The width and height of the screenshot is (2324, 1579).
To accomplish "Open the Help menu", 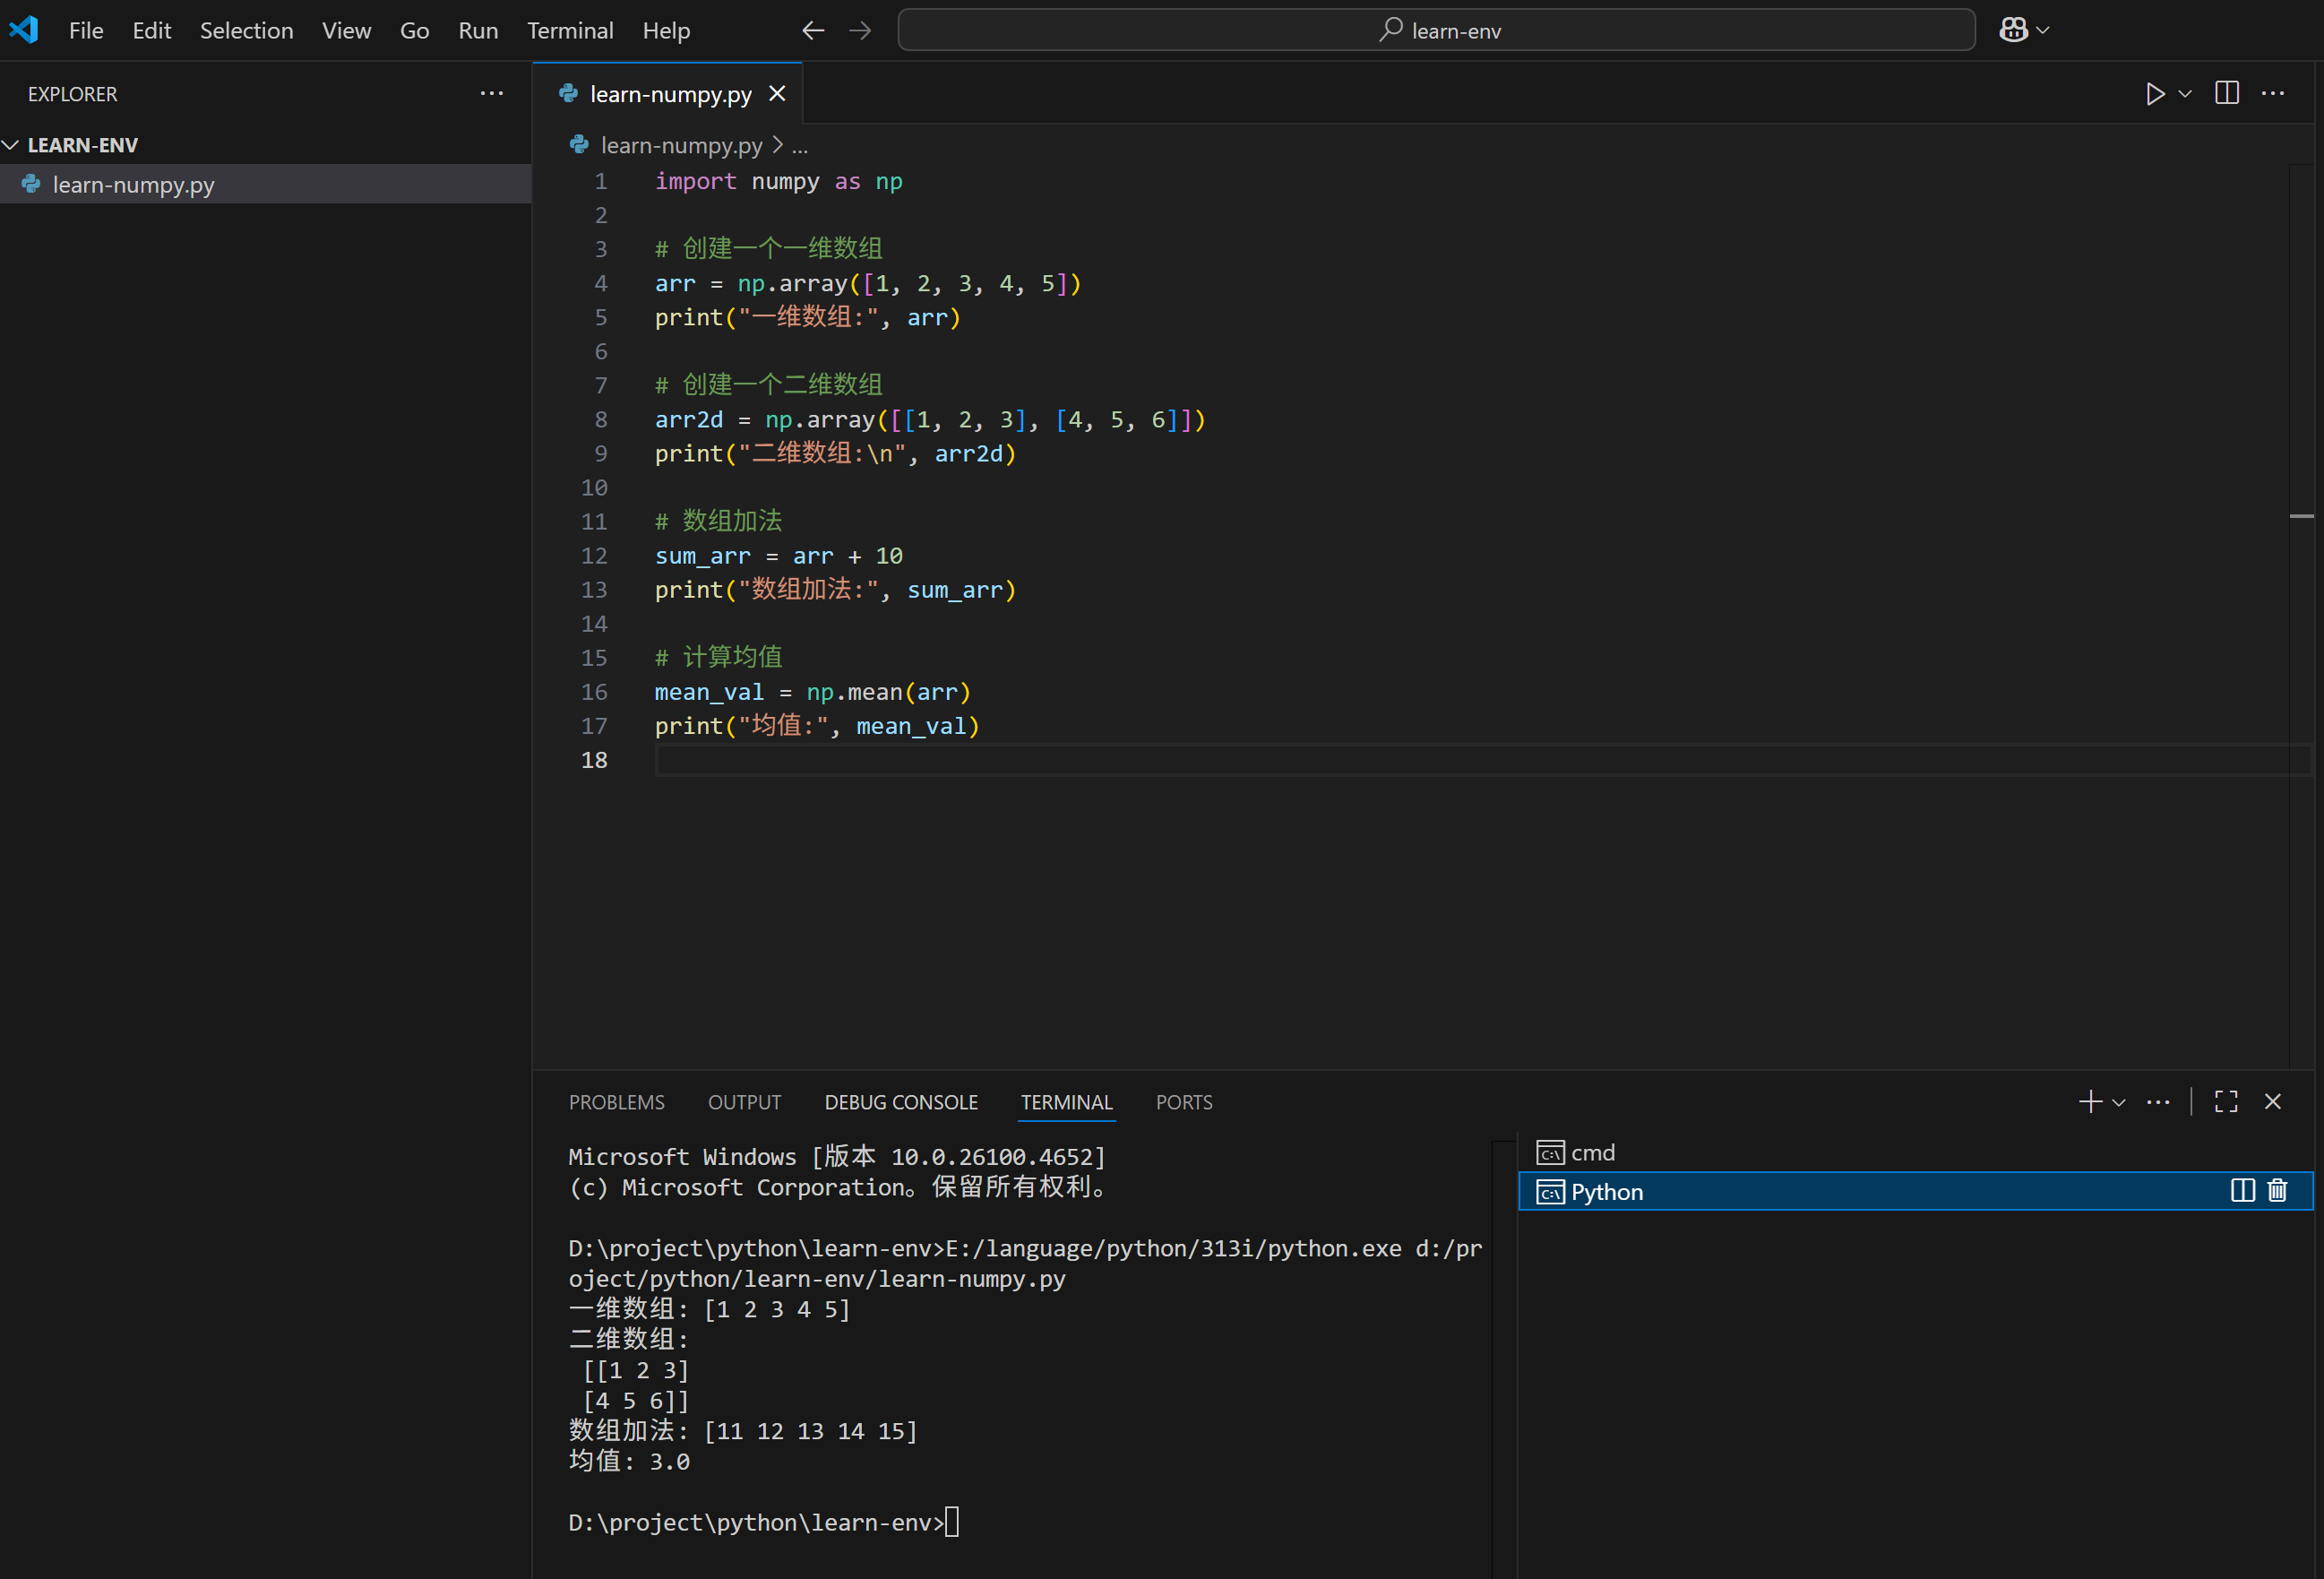I will 666,31.
